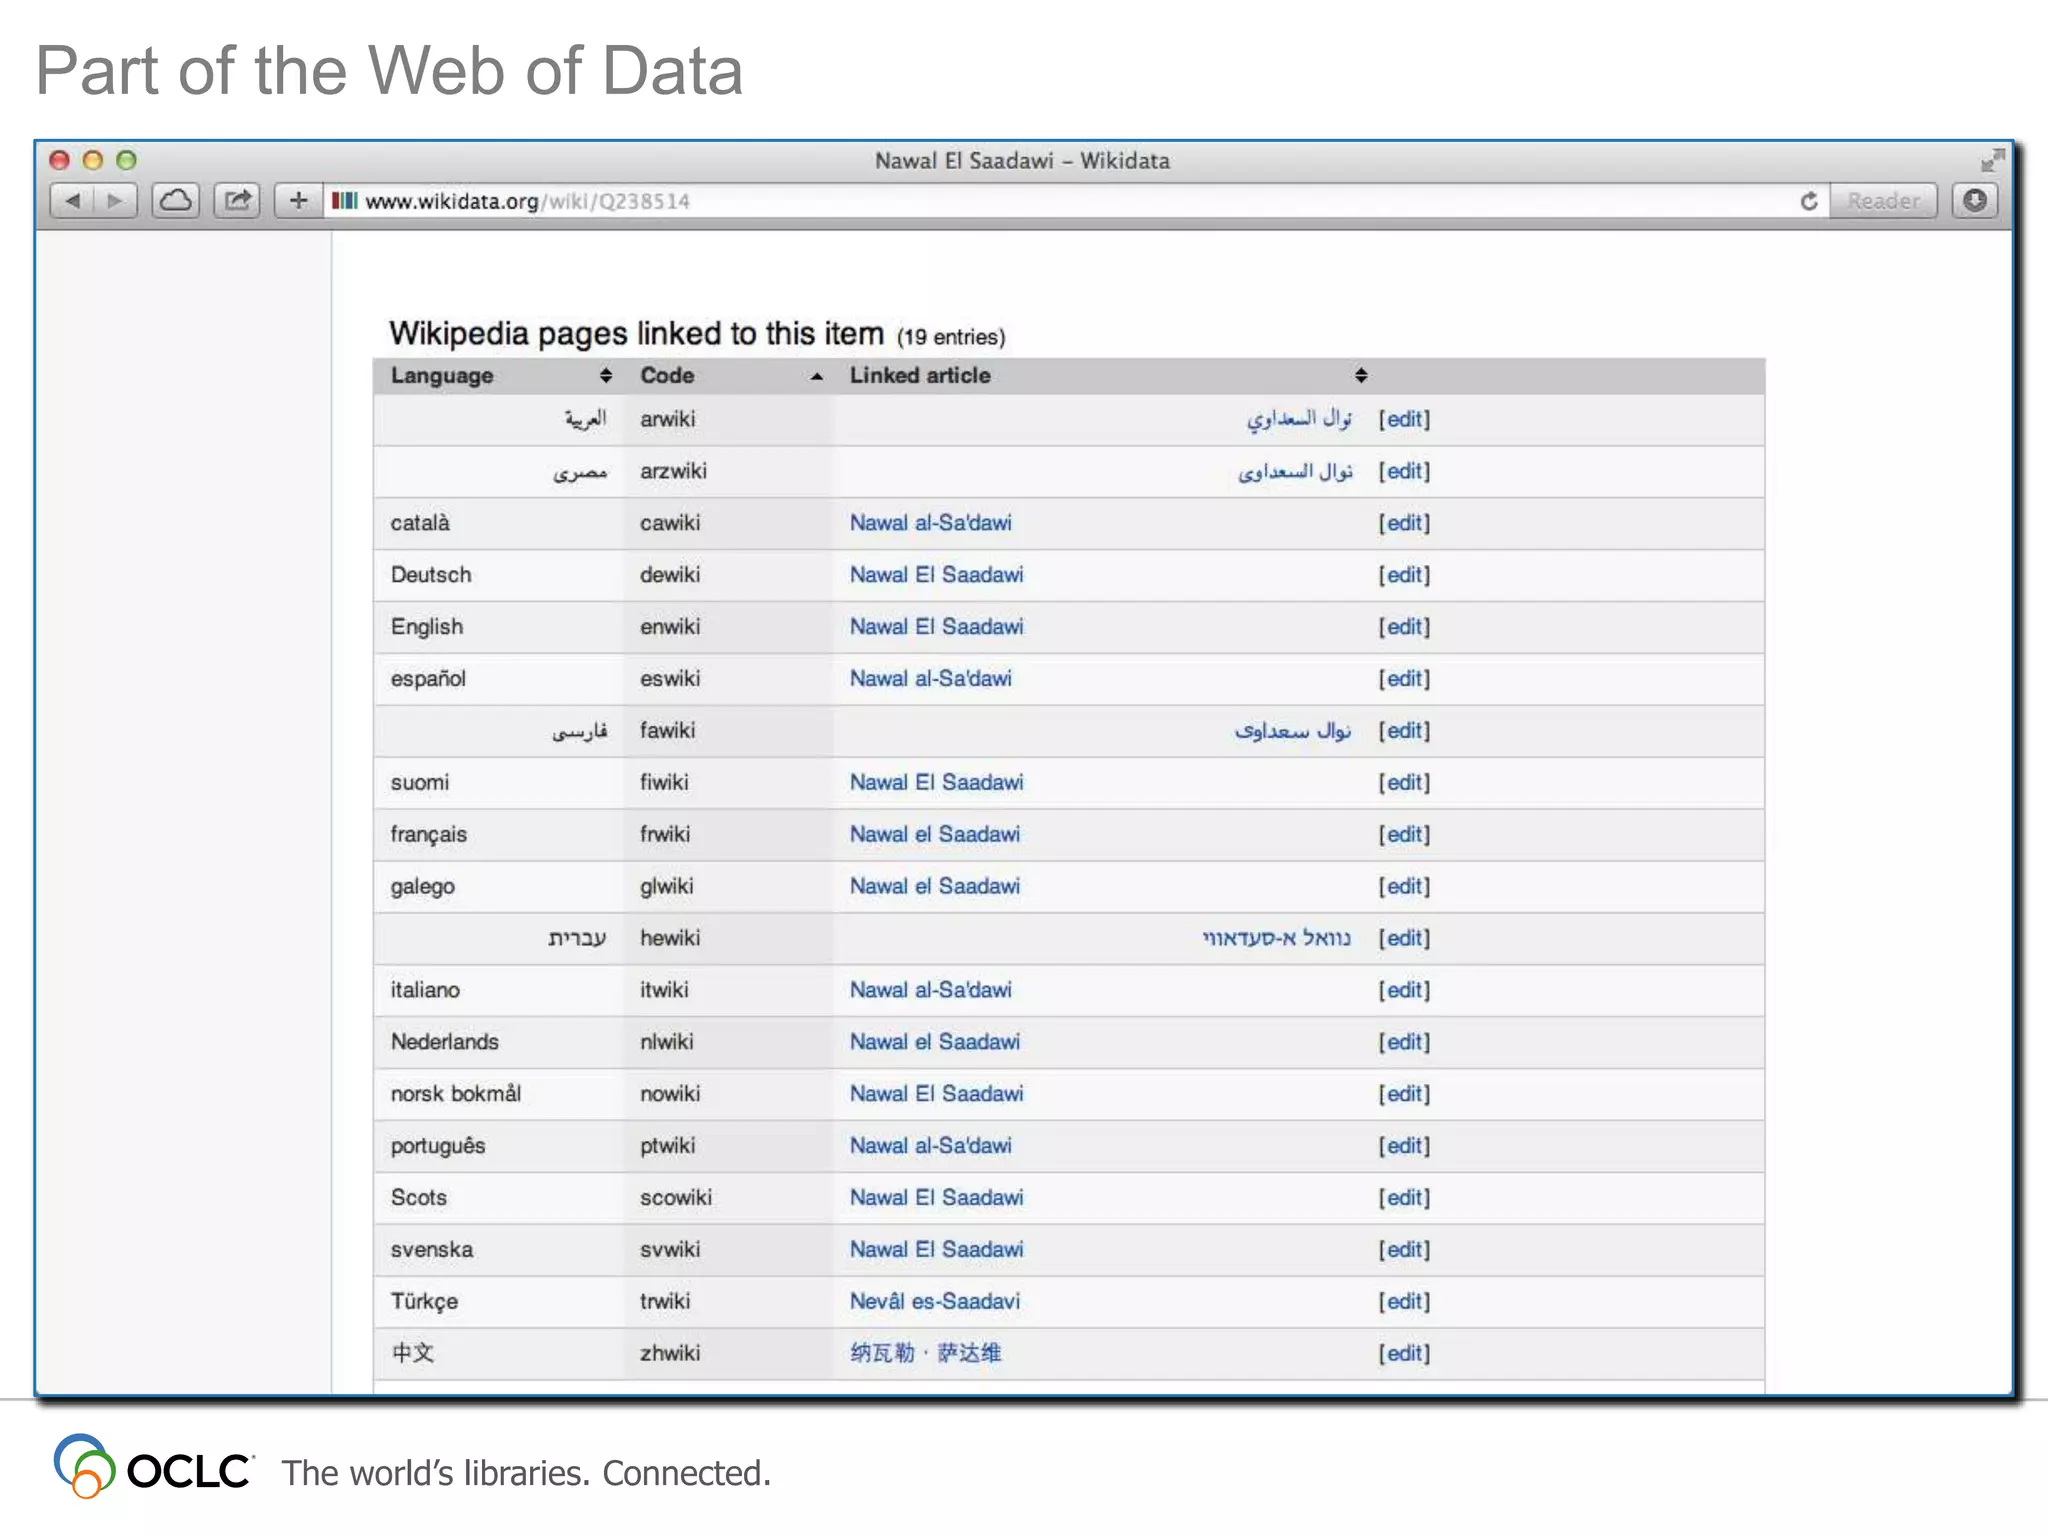Viewport: 2048px width, 1536px height.
Task: Enter fullscreen using the expand arrows icon
Action: click(x=1992, y=160)
